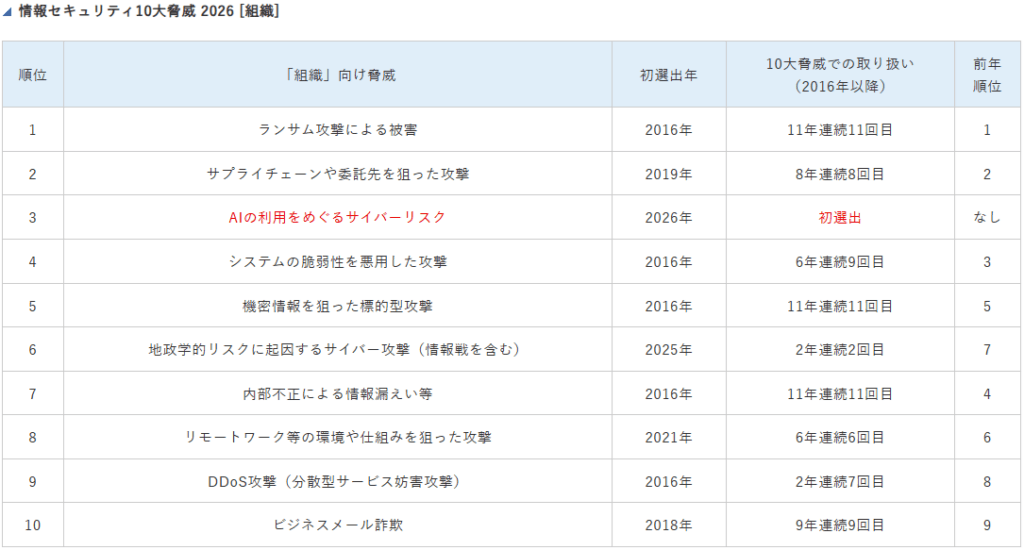Click the 初選出年 column header

click(x=668, y=75)
